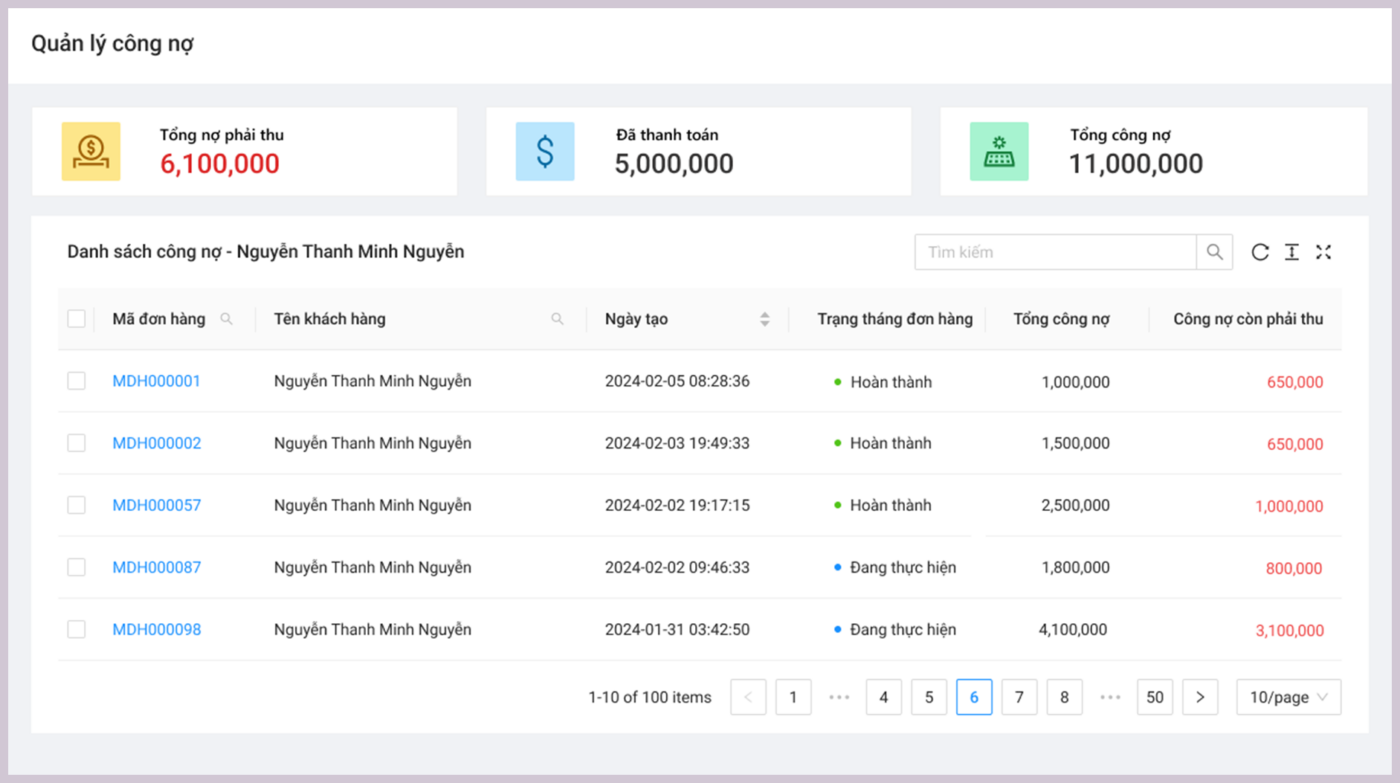The width and height of the screenshot is (1400, 783).
Task: Click the 4,100,000 total debt value
Action: [1073, 629]
